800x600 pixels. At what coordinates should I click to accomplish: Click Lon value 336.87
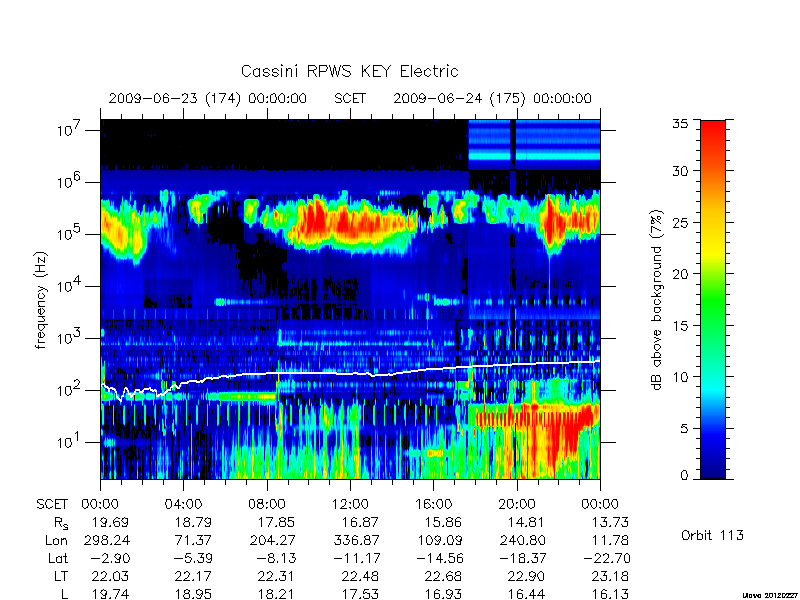point(356,540)
